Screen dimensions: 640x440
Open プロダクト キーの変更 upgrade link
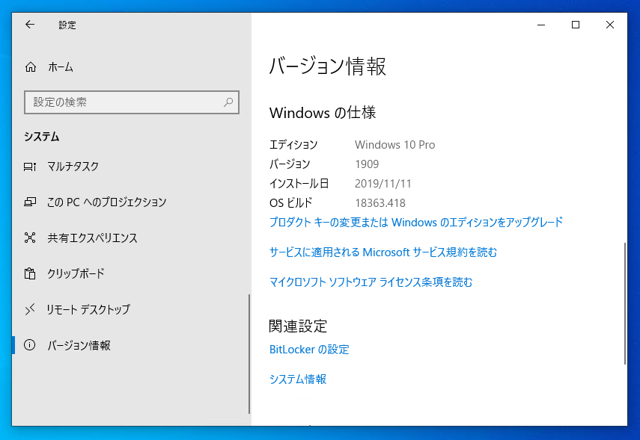416,222
